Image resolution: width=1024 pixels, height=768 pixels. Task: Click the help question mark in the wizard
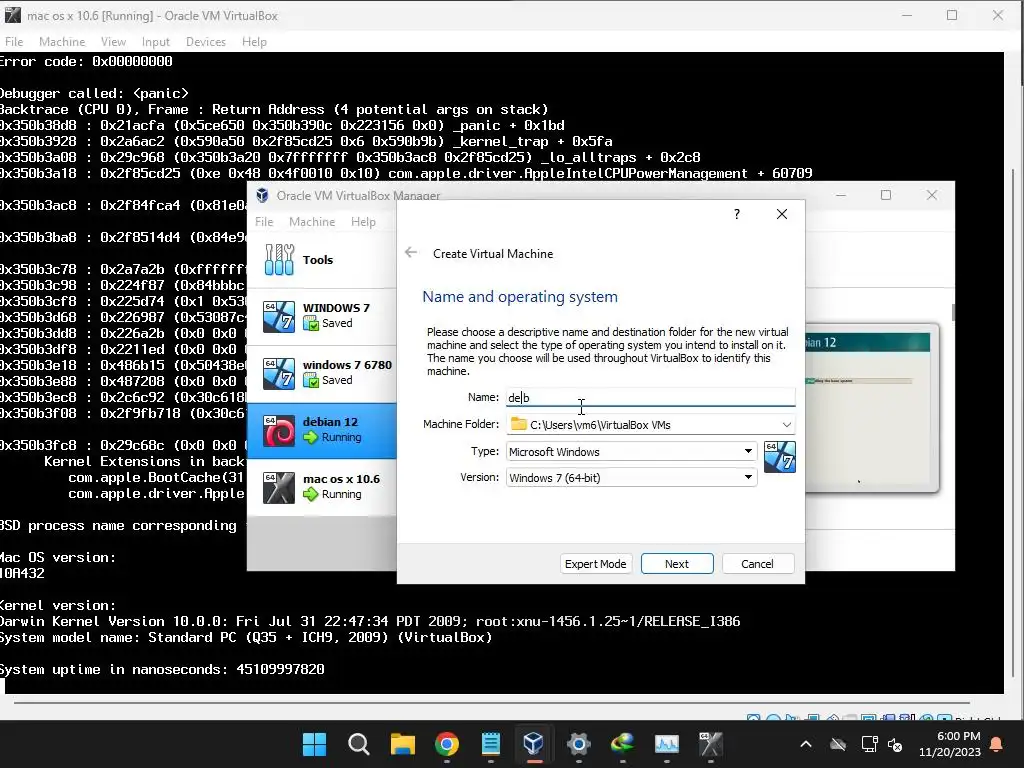(x=737, y=214)
